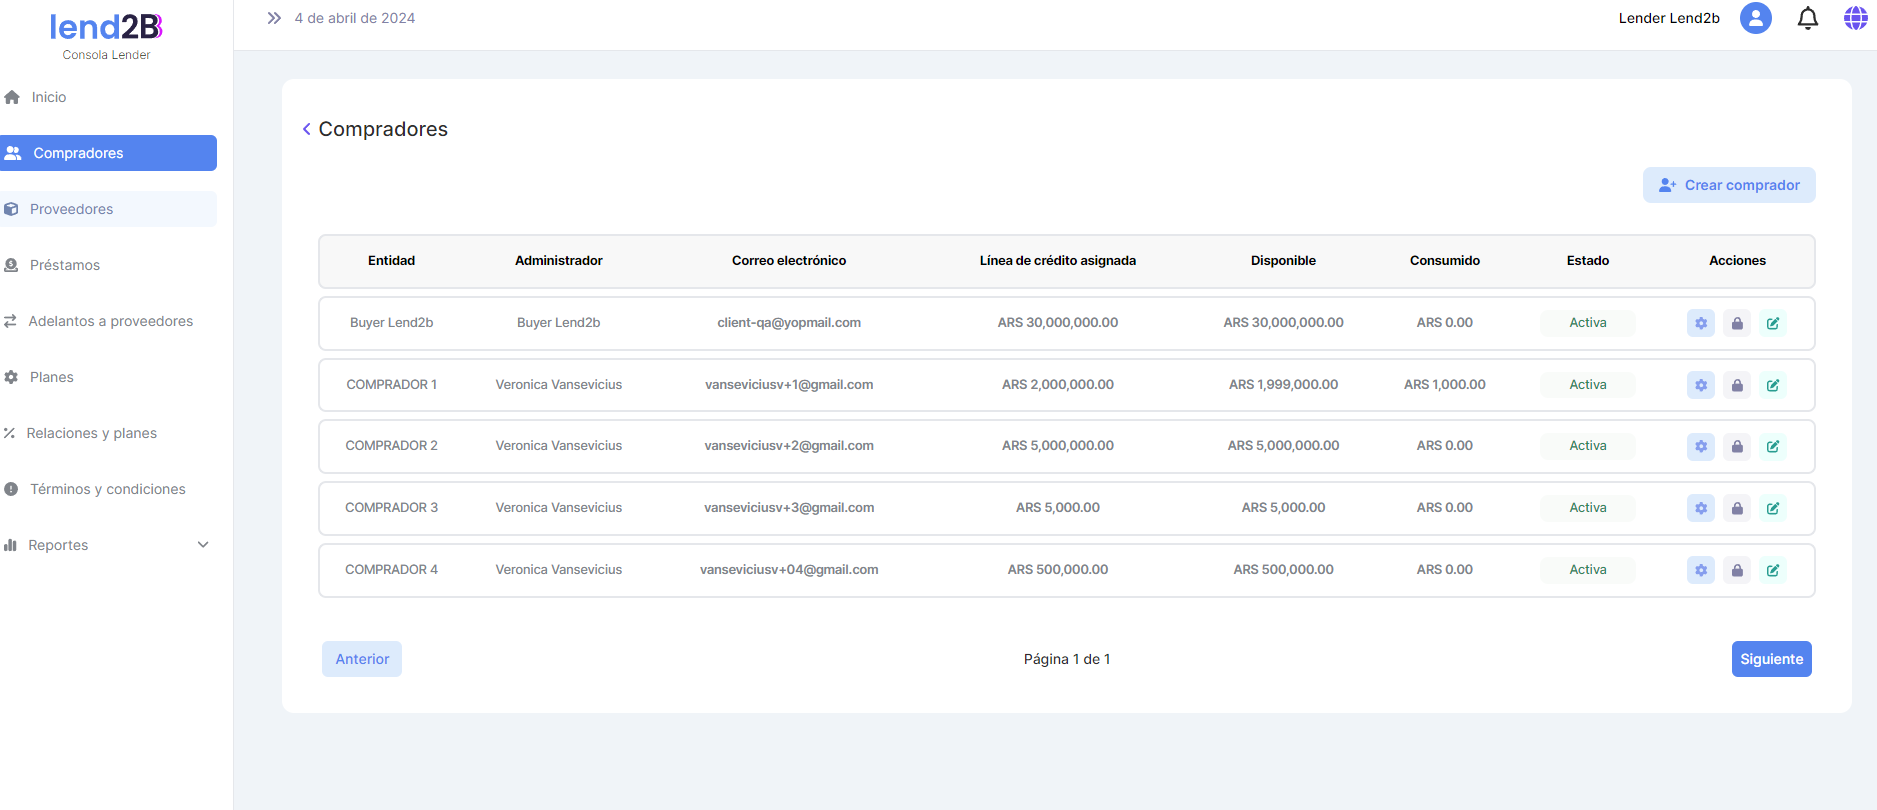
Task: Go to next page with Siguiente
Action: point(1771,659)
